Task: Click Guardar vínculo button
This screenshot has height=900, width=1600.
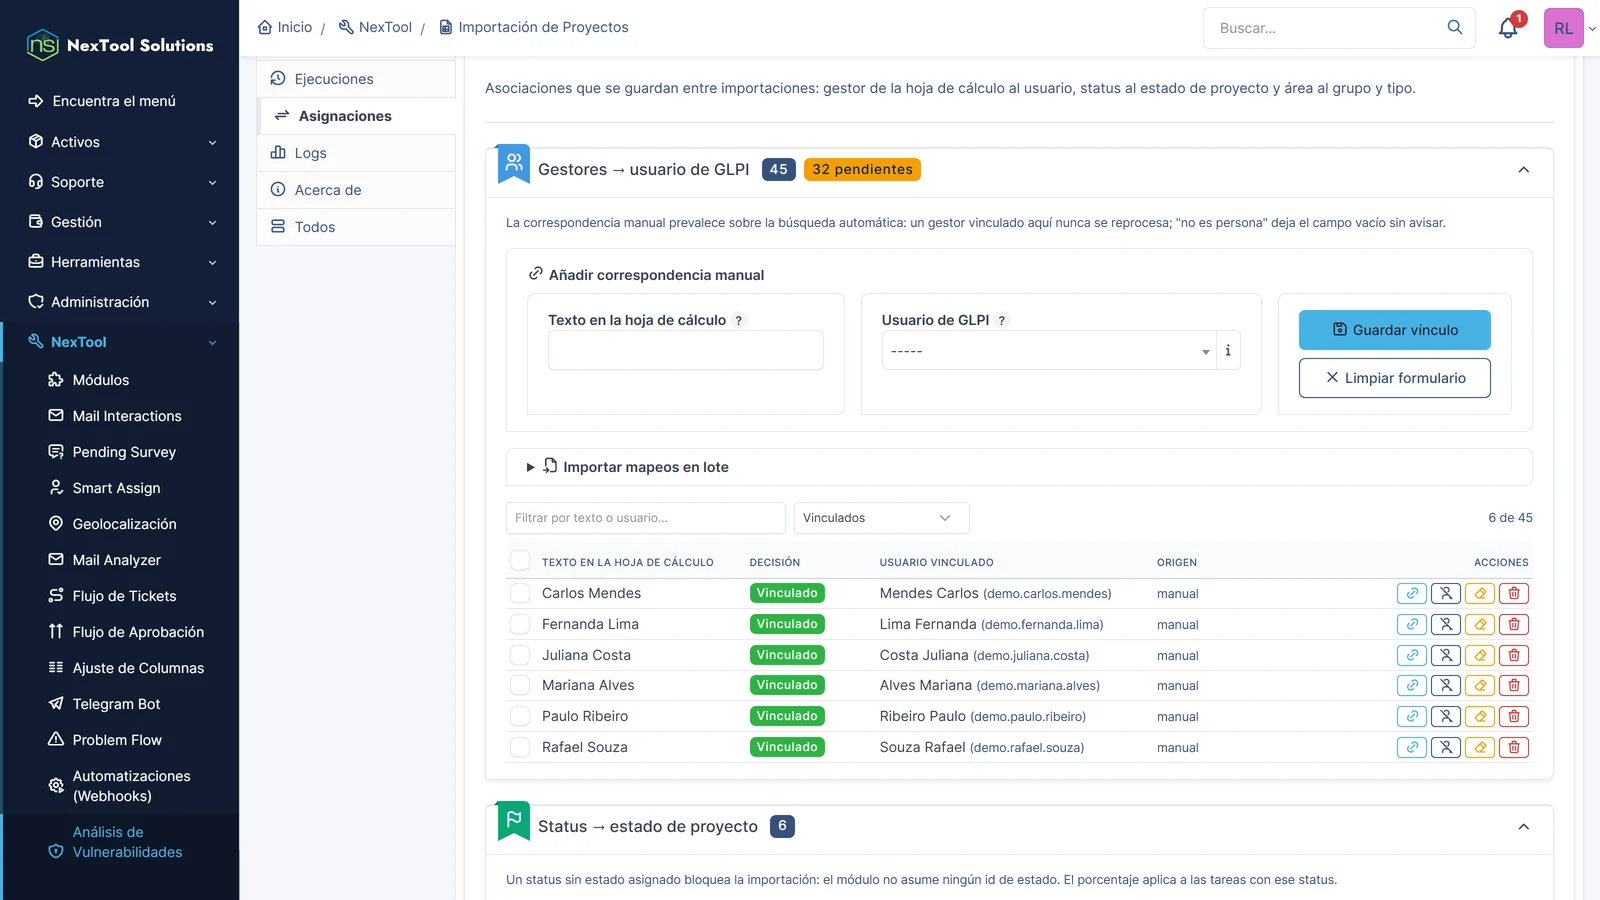Action: tap(1395, 330)
